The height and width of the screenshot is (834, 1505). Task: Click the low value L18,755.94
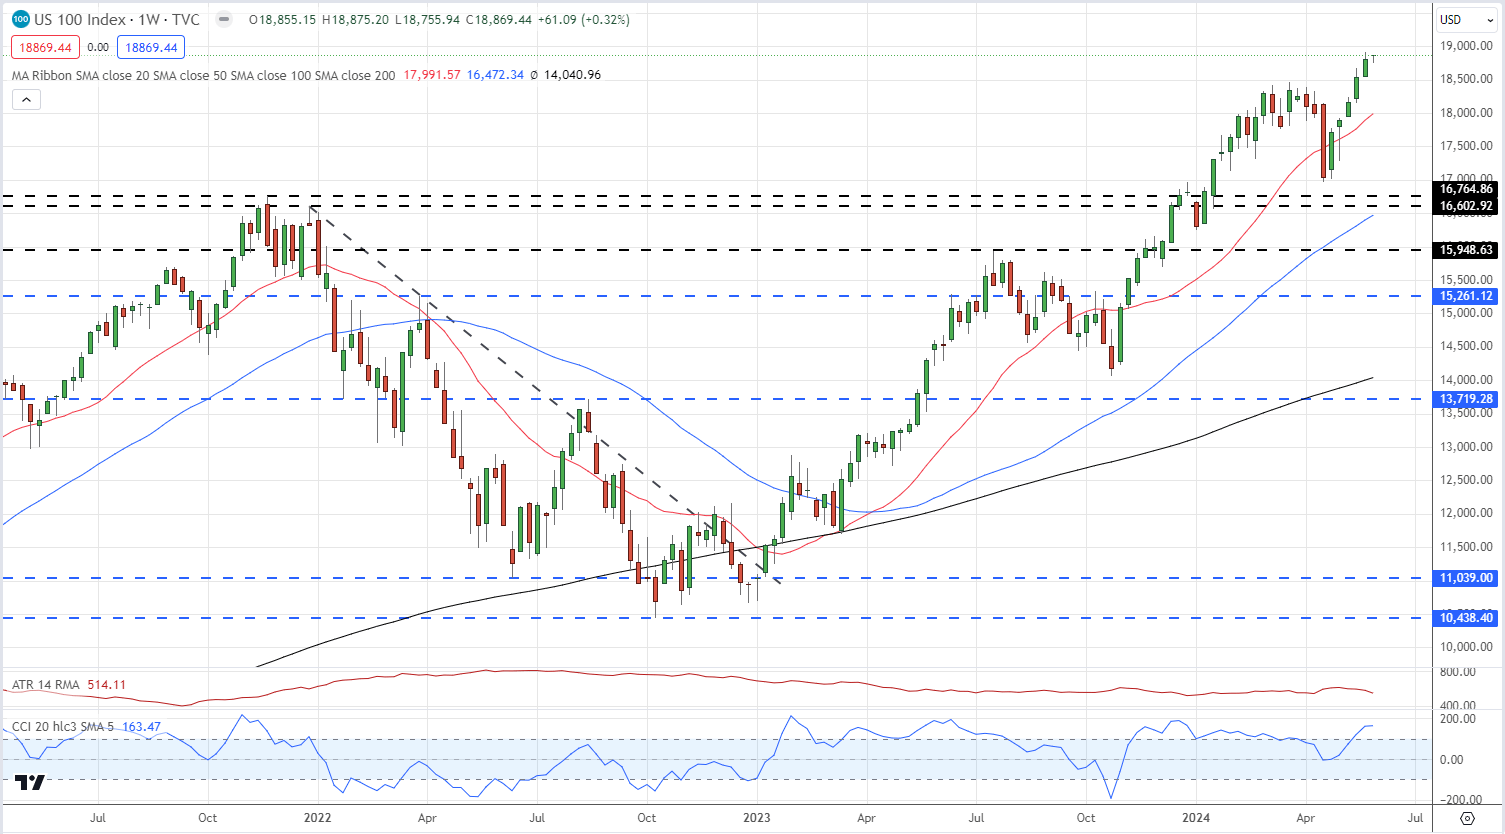click(x=427, y=19)
